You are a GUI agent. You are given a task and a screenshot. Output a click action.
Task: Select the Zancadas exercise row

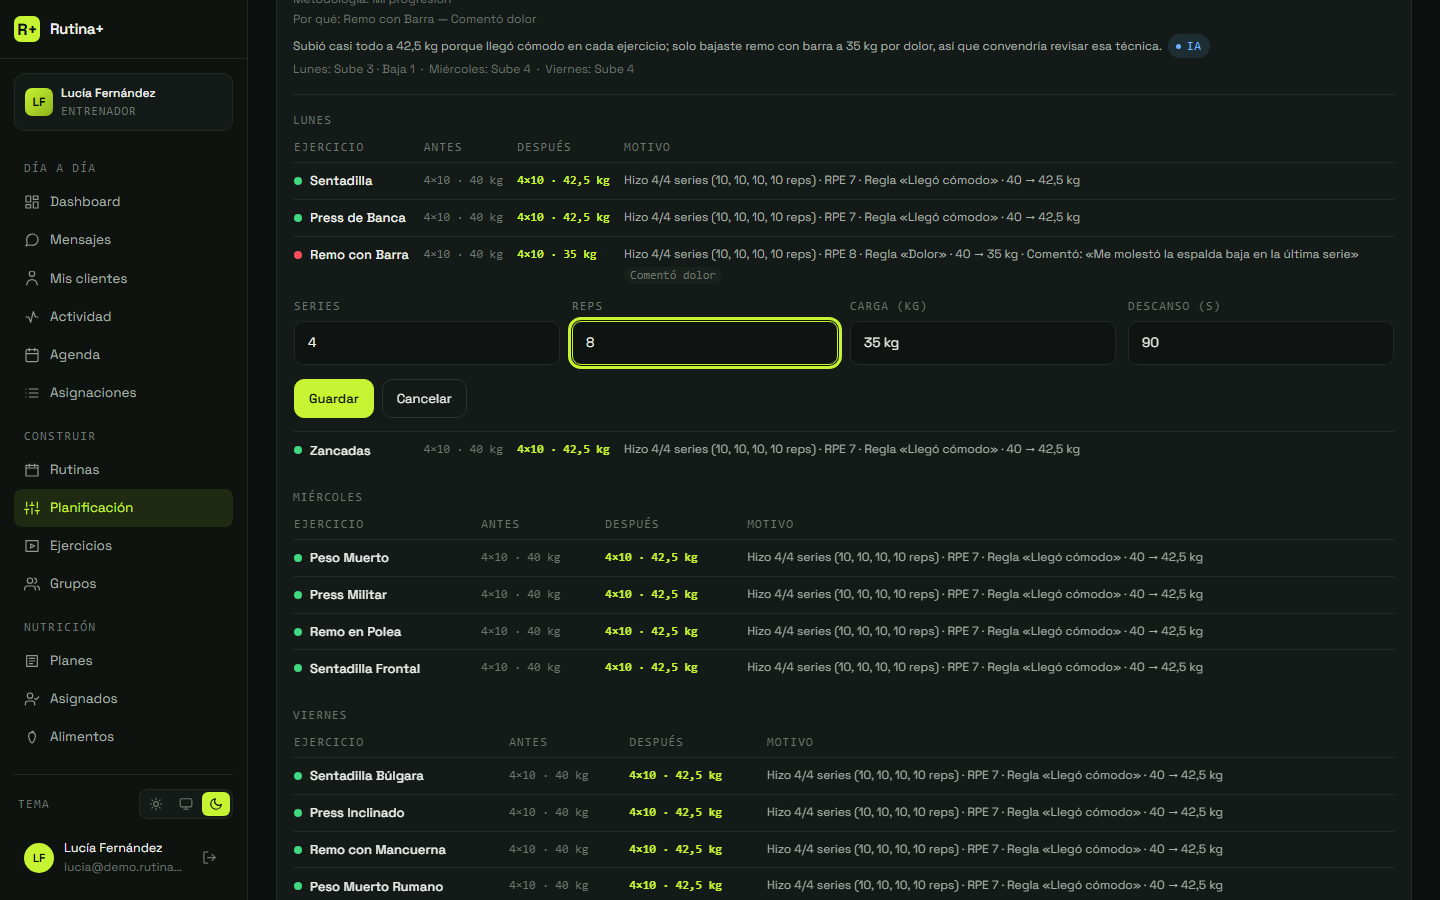coord(844,450)
